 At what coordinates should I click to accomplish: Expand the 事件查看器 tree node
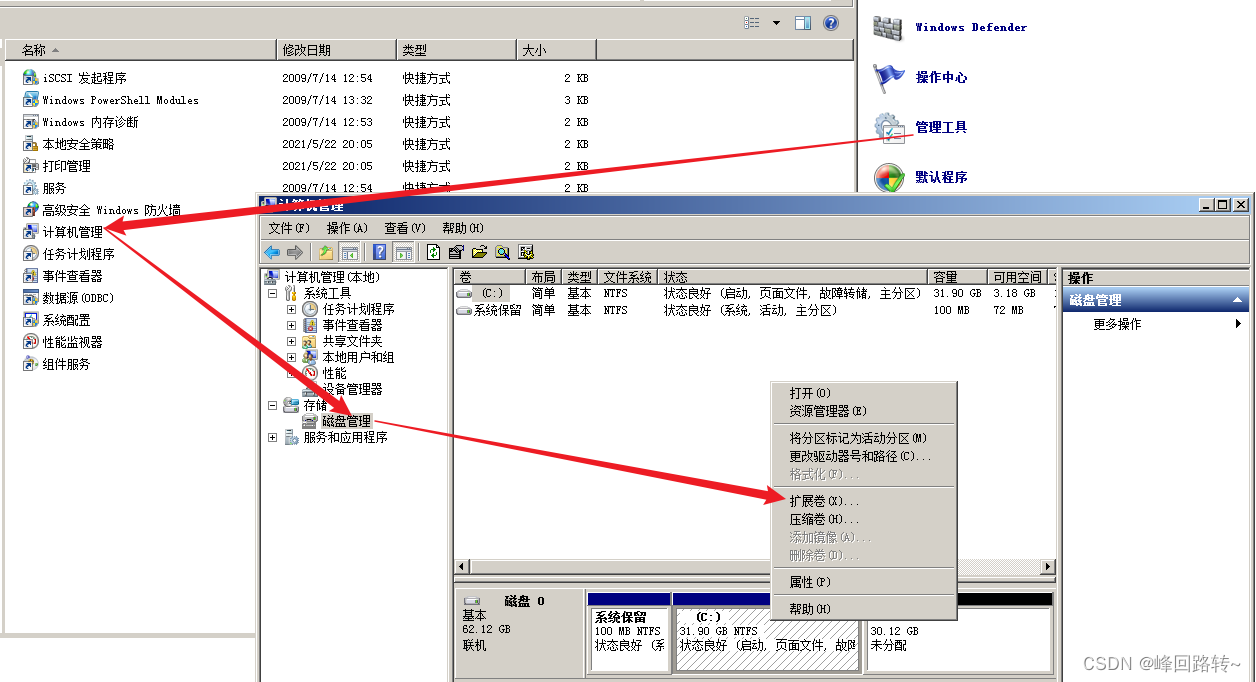[x=291, y=325]
